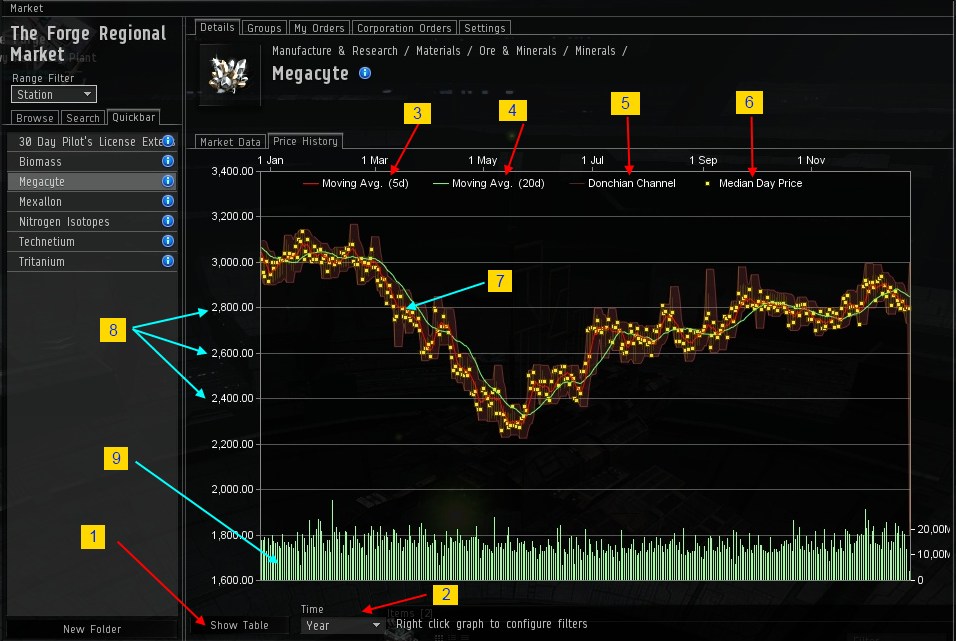
Task: Click the New Folder button
Action: pyautogui.click(x=92, y=629)
